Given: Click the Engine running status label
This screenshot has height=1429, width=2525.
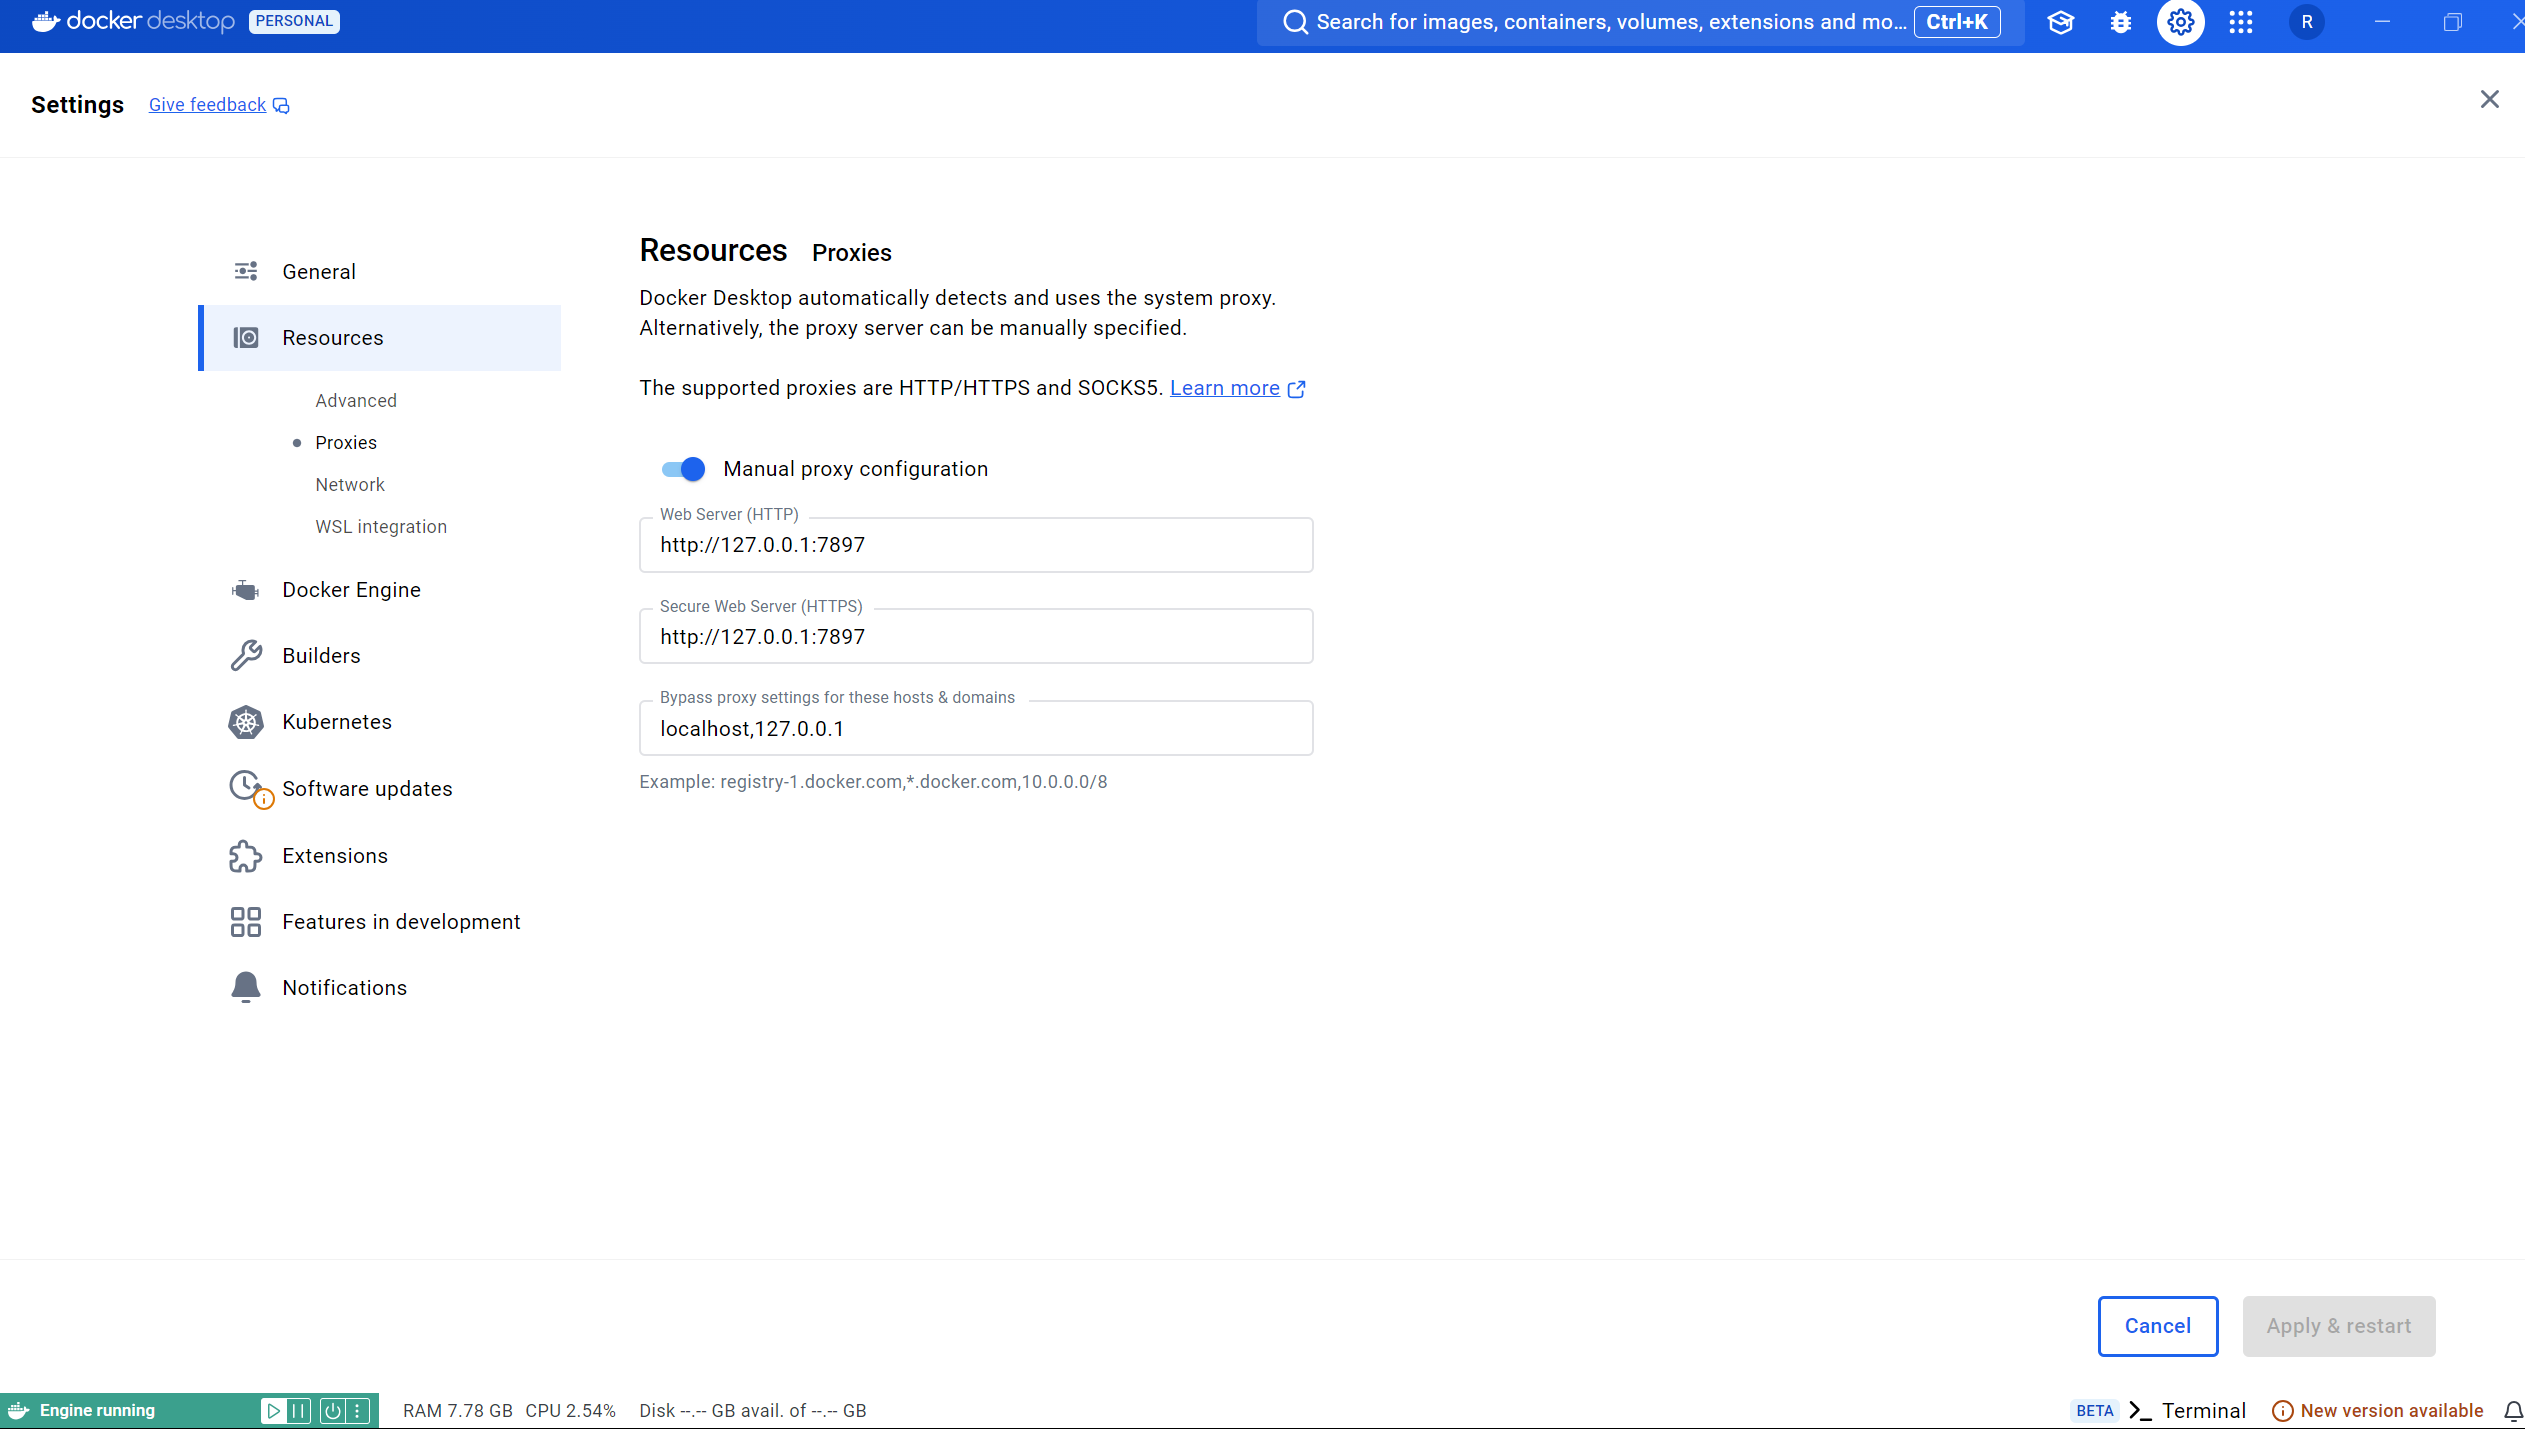Looking at the screenshot, I should [97, 1410].
